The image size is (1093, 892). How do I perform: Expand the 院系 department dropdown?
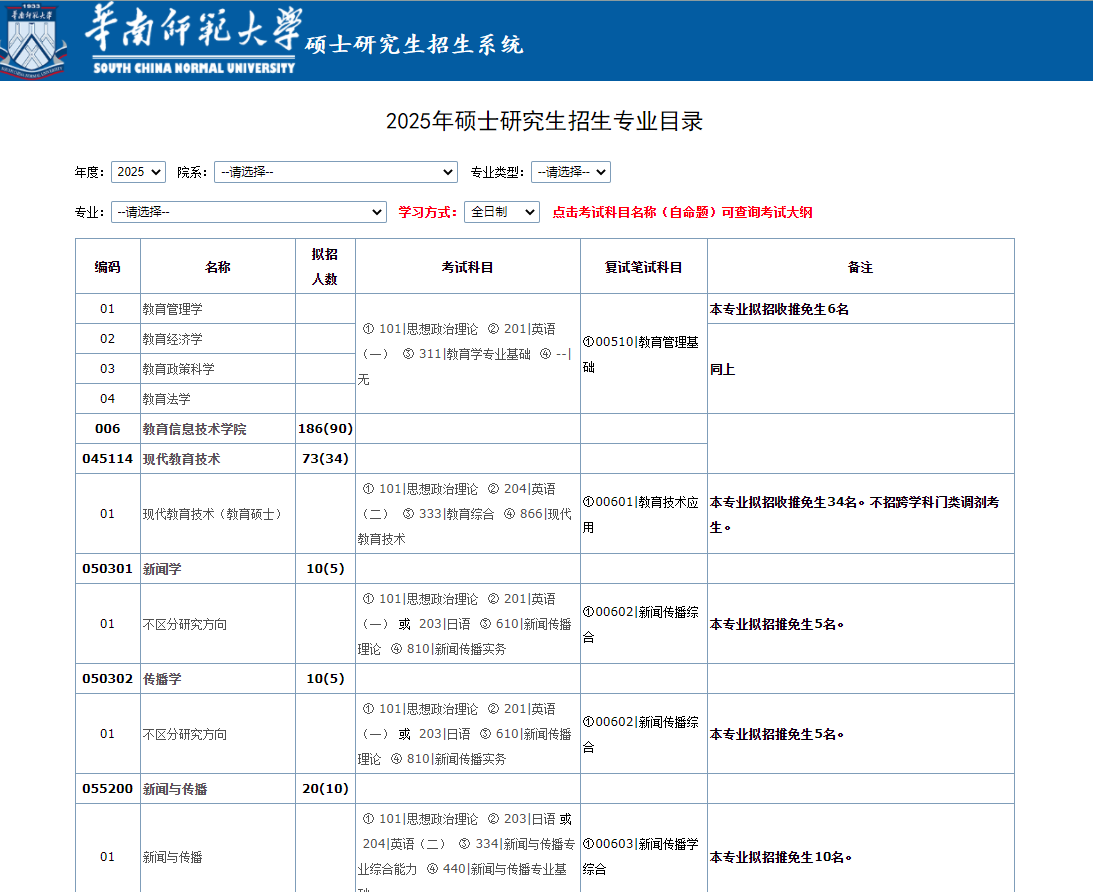coord(335,172)
